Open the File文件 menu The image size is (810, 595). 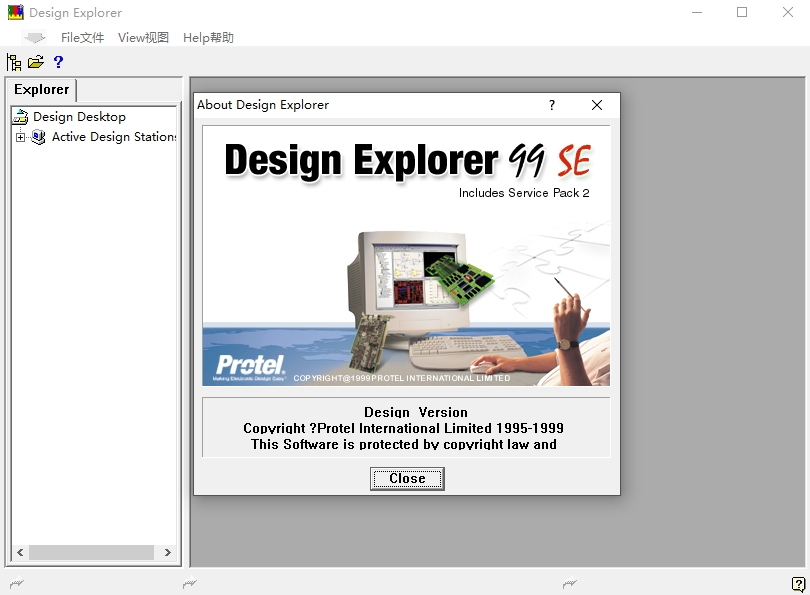tap(82, 38)
